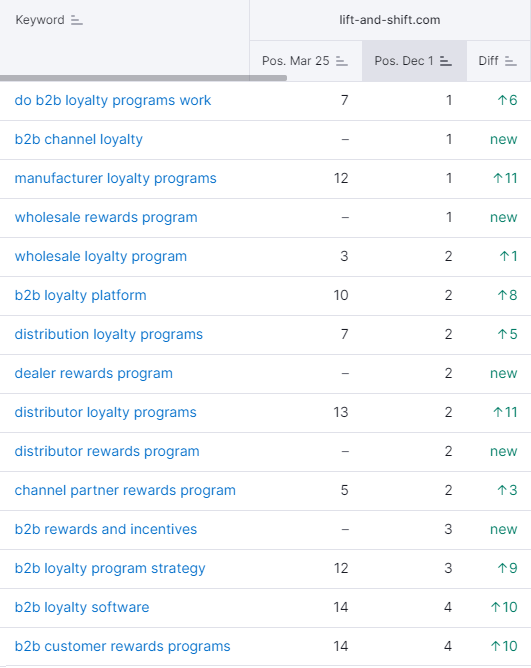
Task: Click the horizontal scrollbar under the Keyword header
Action: click(143, 78)
